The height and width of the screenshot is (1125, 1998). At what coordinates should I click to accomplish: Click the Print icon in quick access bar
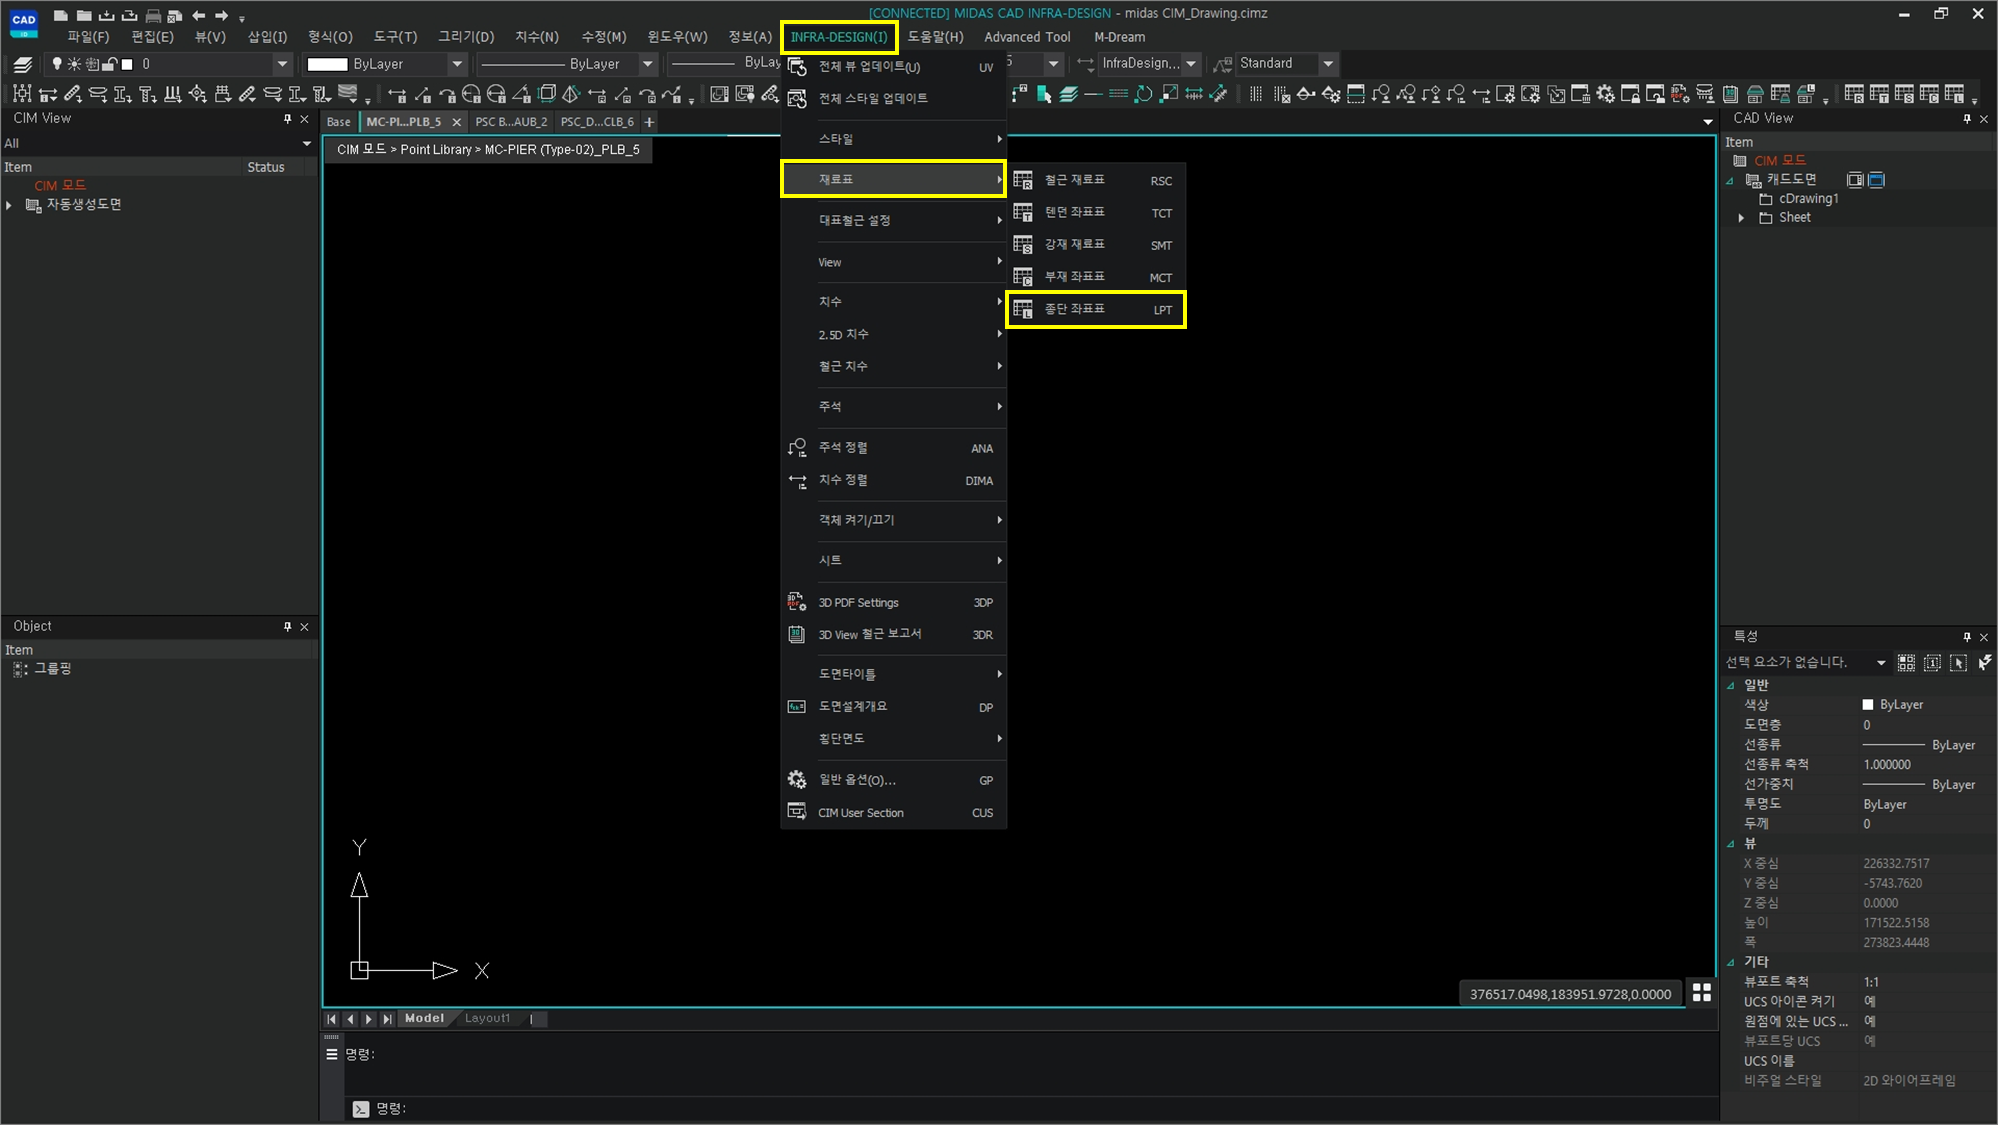pyautogui.click(x=153, y=15)
